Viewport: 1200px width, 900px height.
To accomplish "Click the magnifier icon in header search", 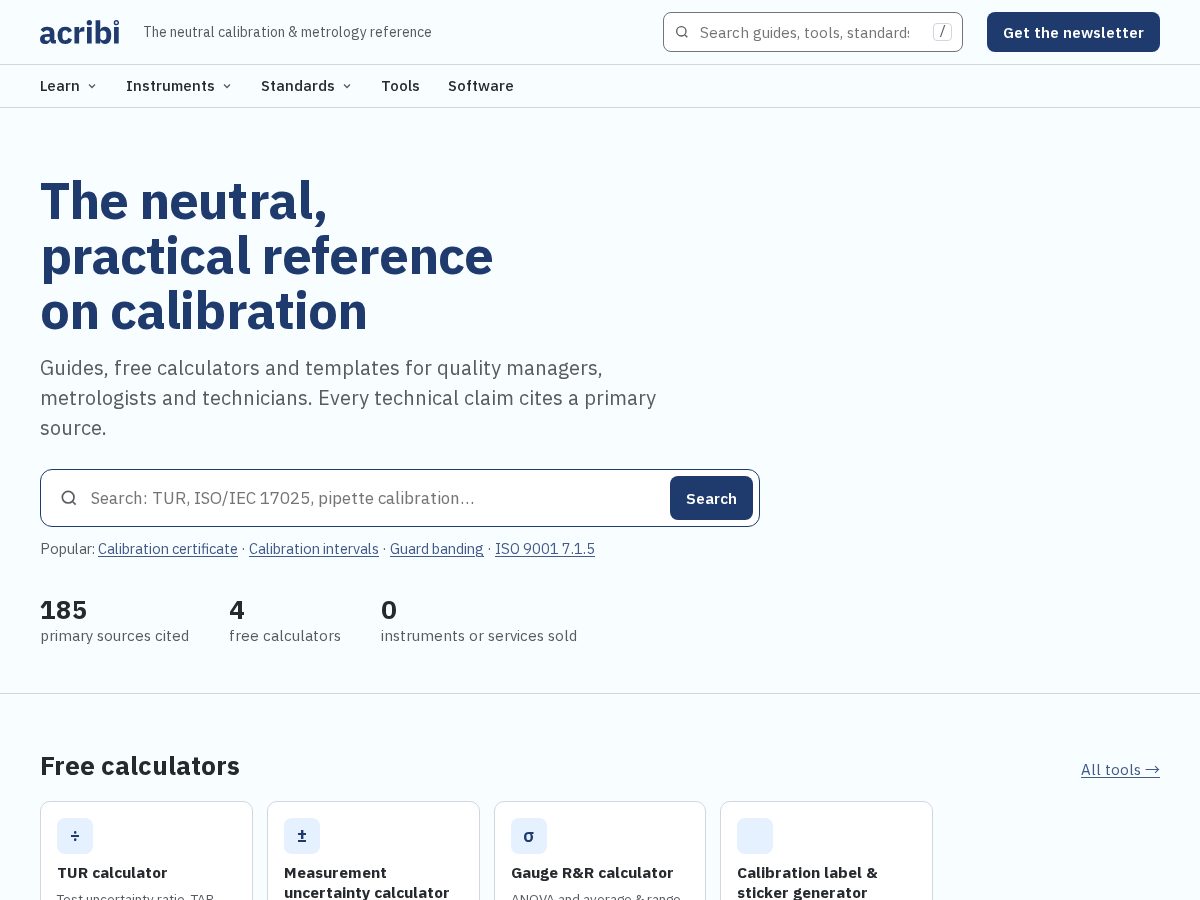I will [x=682, y=32].
